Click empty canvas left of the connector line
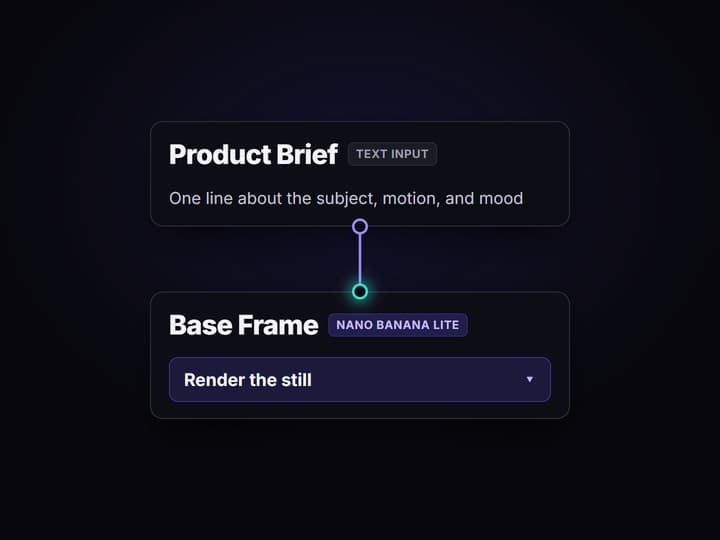This screenshot has width=720, height=540. (253, 259)
